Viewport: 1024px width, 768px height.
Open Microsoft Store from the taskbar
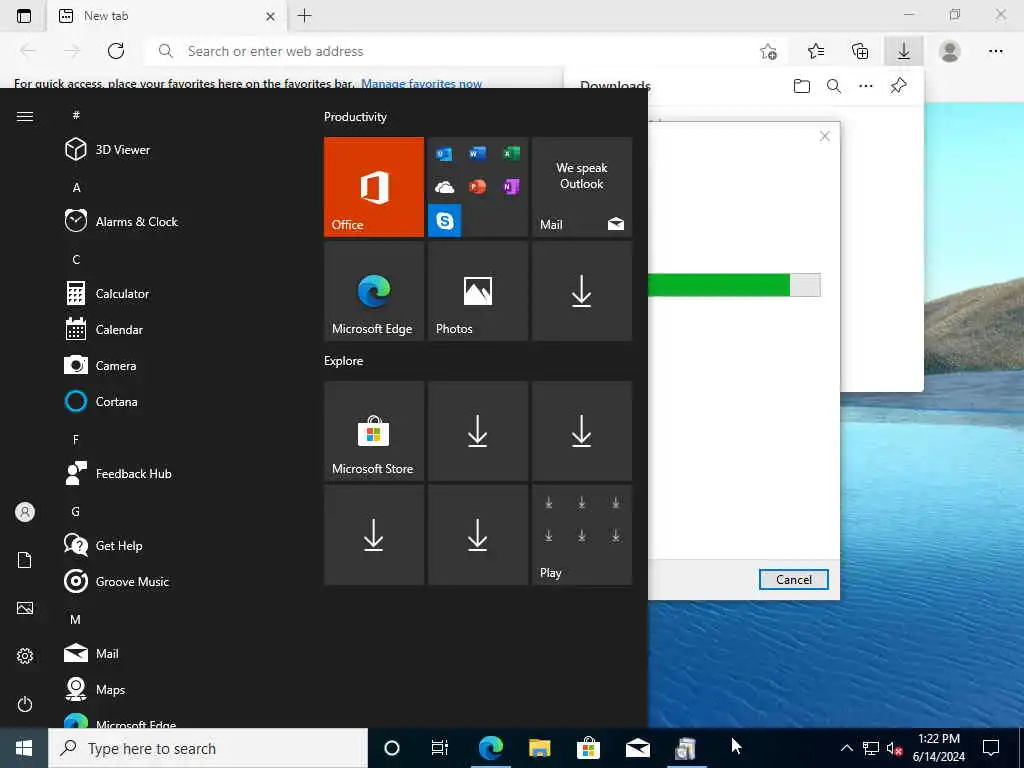click(588, 748)
